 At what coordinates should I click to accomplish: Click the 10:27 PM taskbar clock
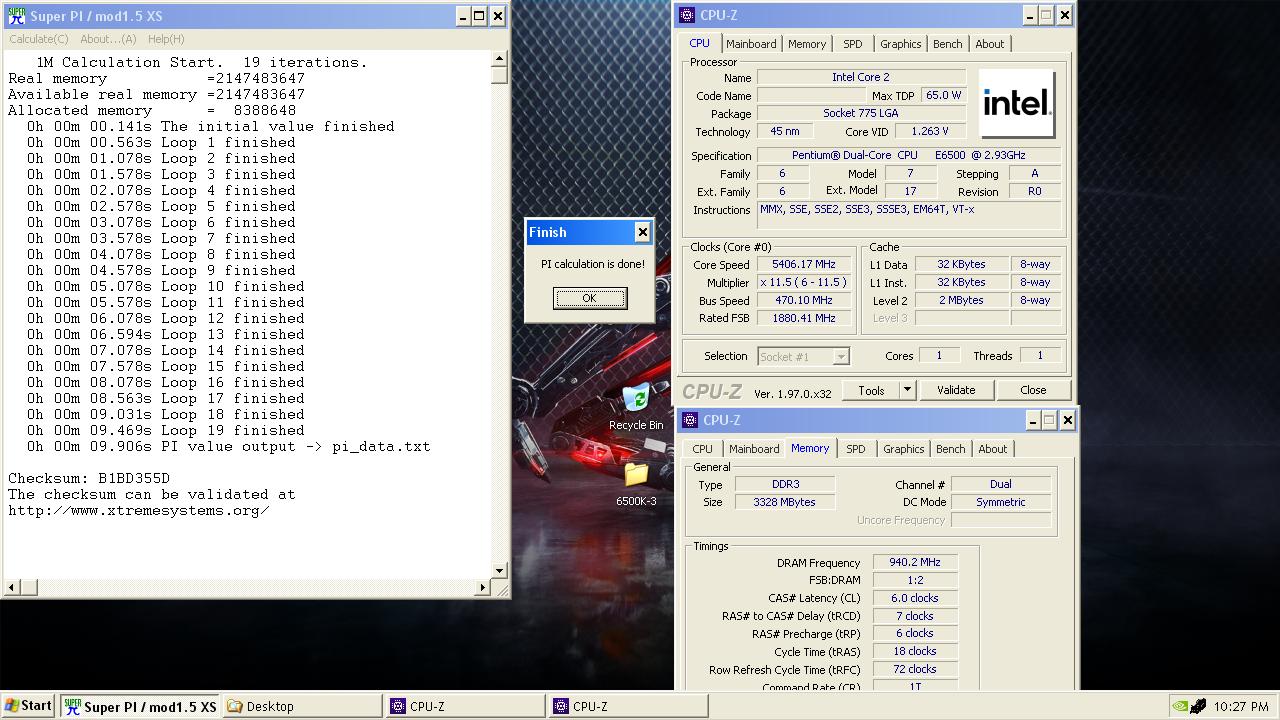click(x=1241, y=706)
